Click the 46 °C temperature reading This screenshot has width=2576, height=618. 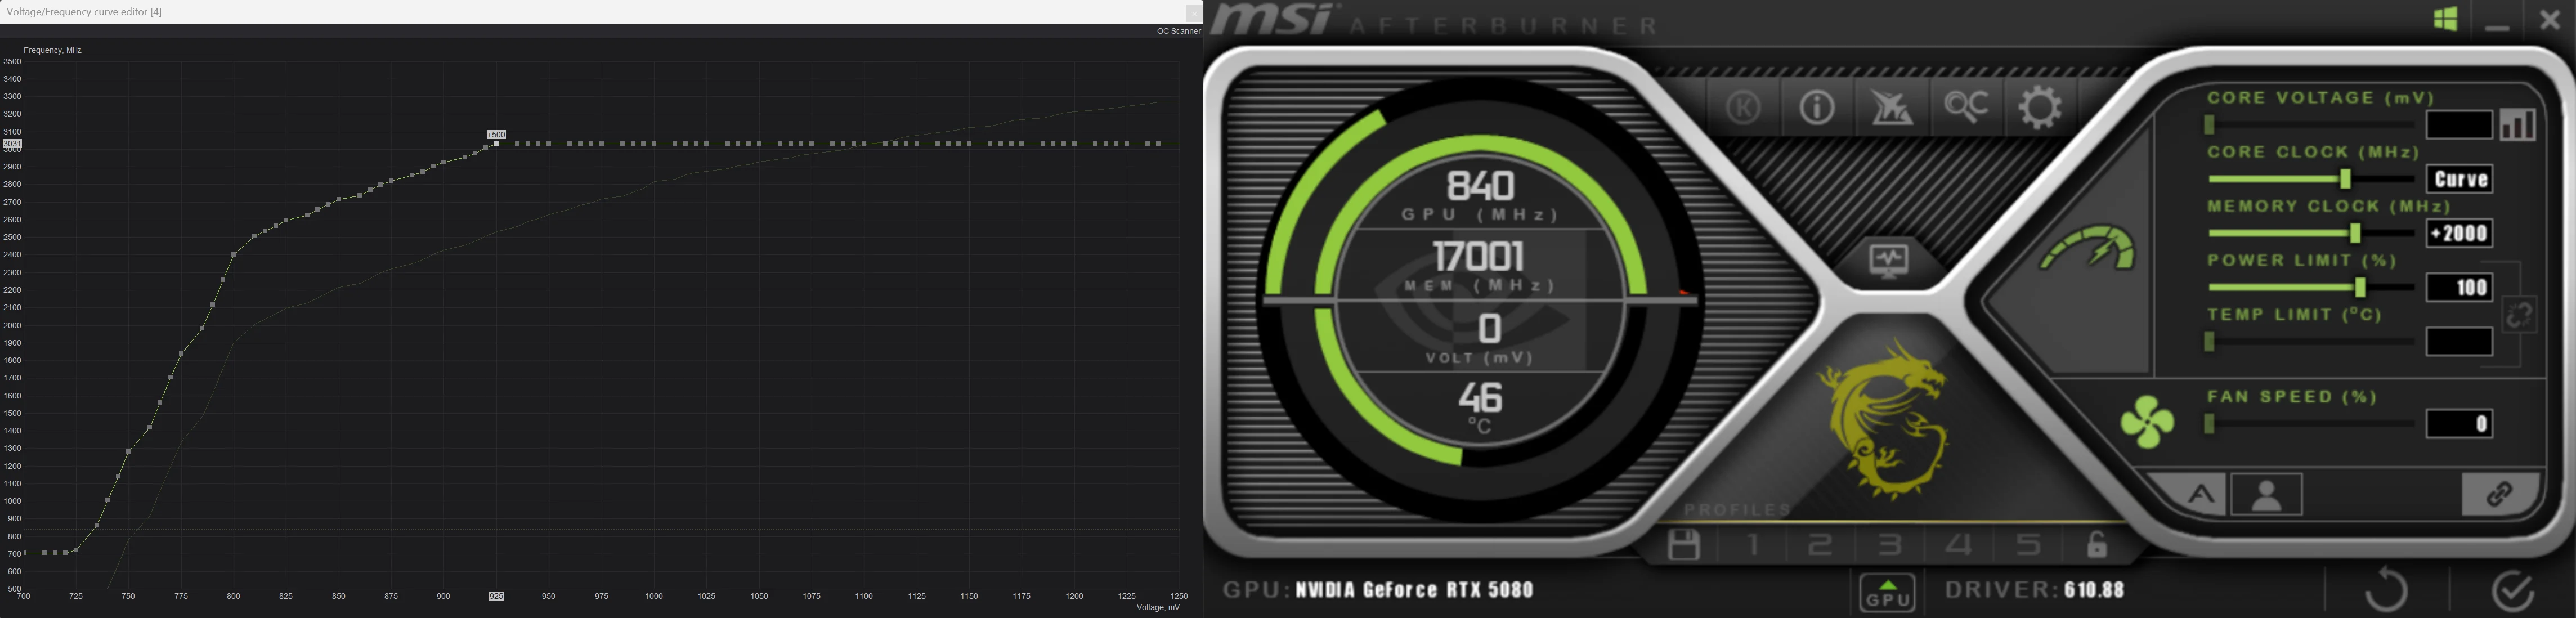[1480, 397]
